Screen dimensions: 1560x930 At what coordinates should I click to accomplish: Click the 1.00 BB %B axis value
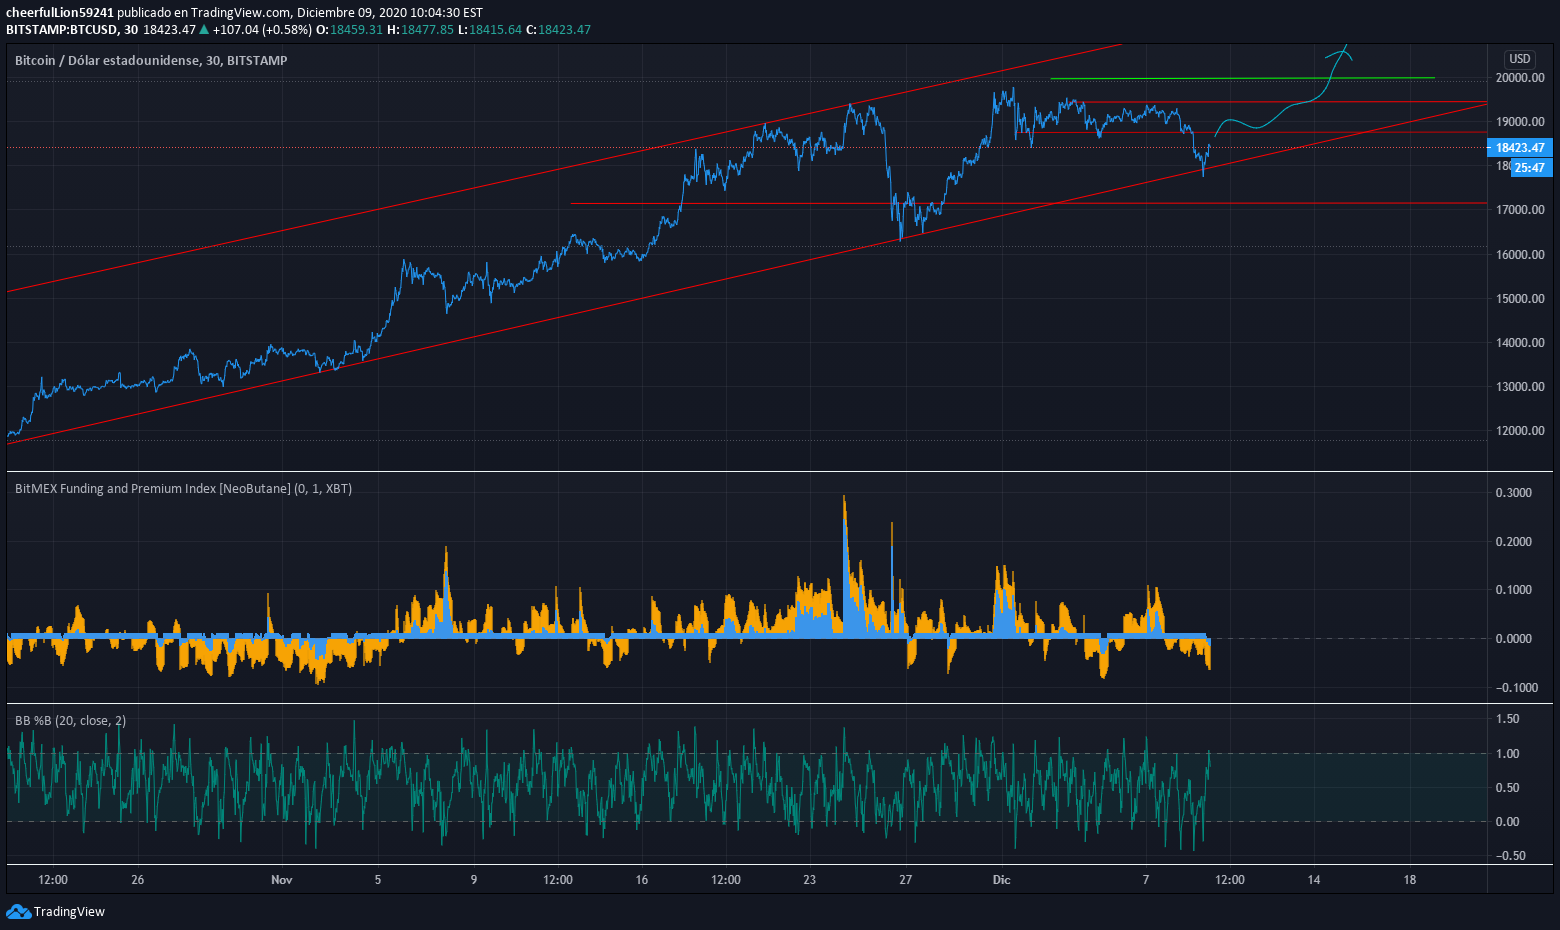click(1507, 754)
